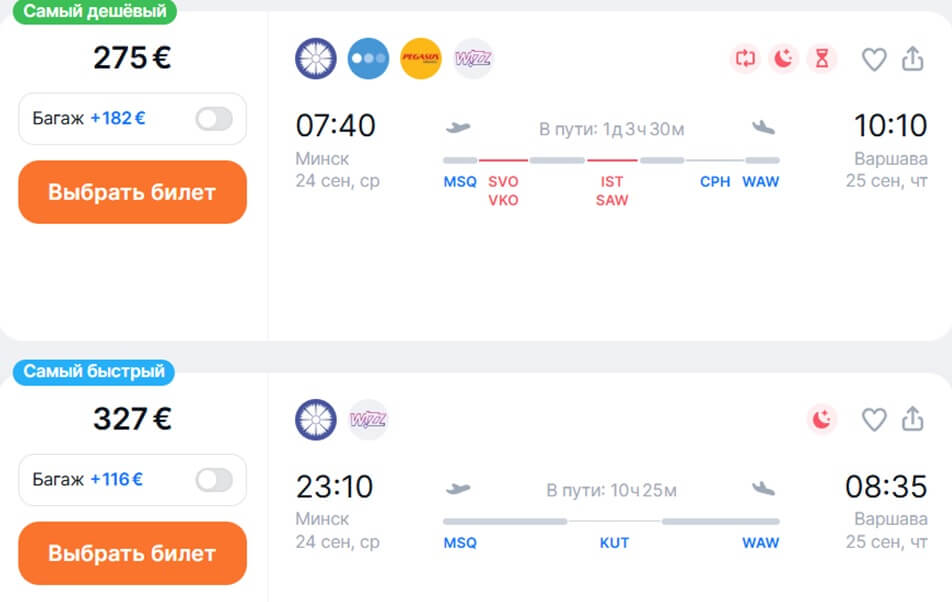Click the Wizz Air logo on the 275 € ticket
This screenshot has width=952, height=602.
click(x=473, y=59)
